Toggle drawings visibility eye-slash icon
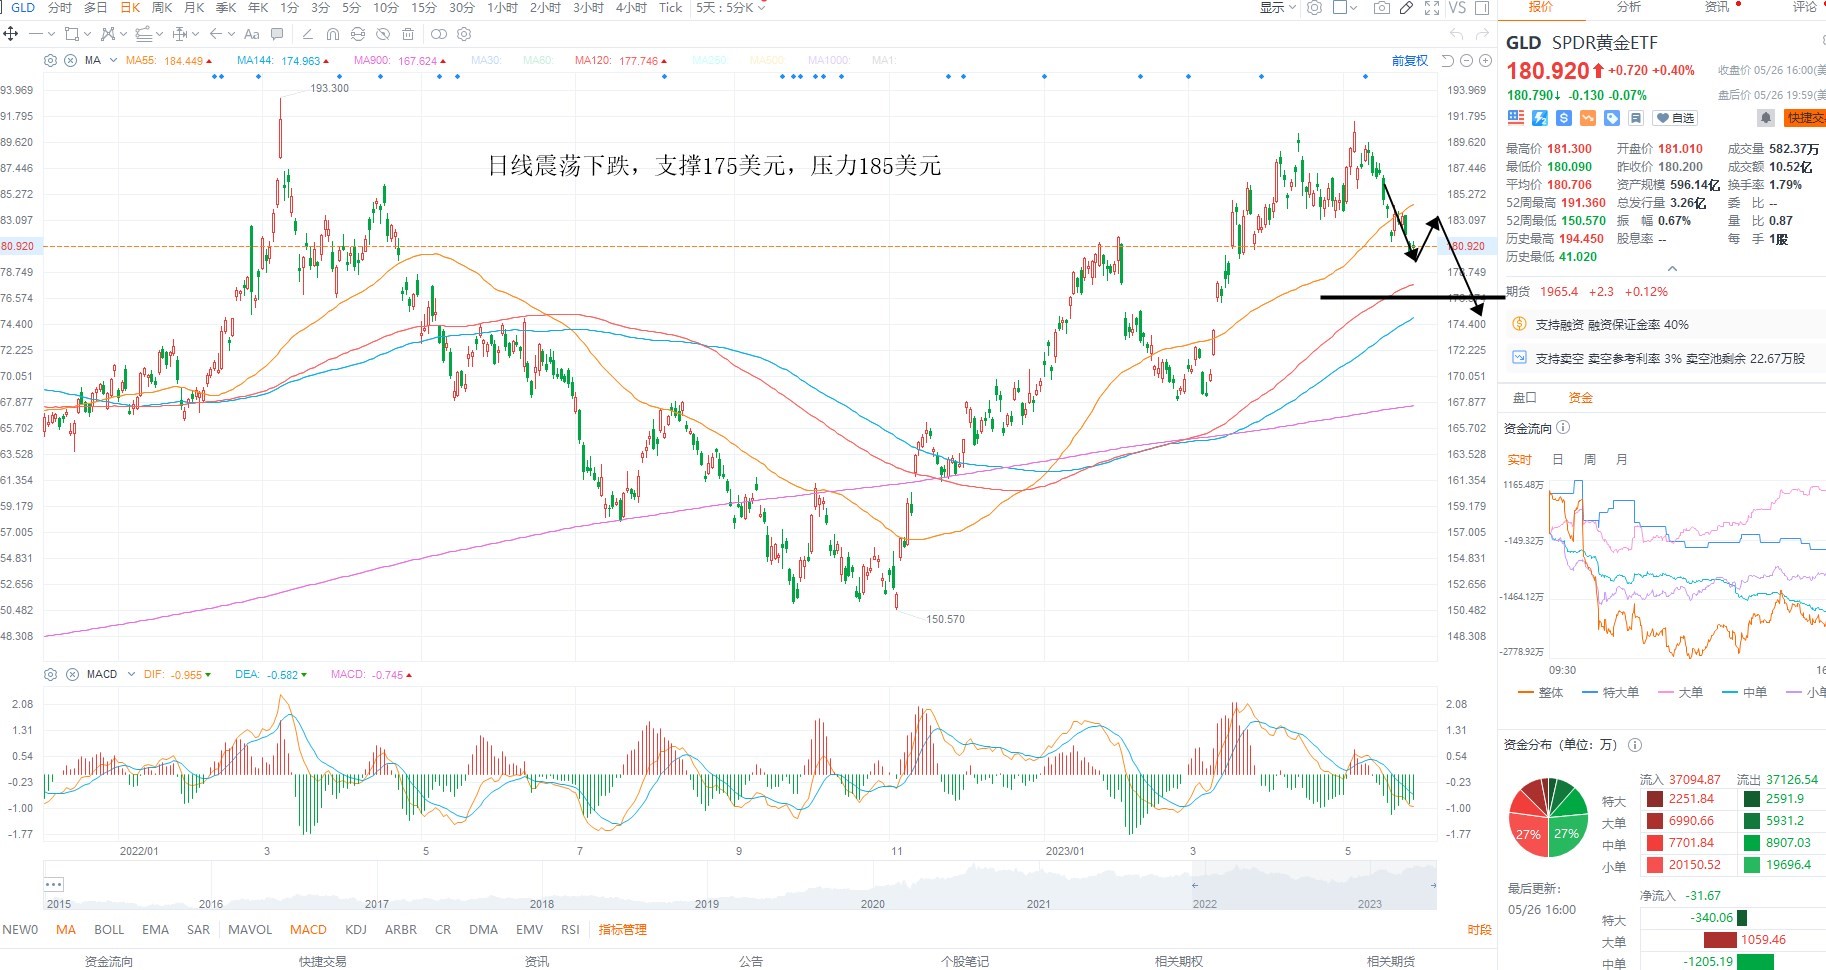Screen dimensions: 1826x970 (x=383, y=34)
